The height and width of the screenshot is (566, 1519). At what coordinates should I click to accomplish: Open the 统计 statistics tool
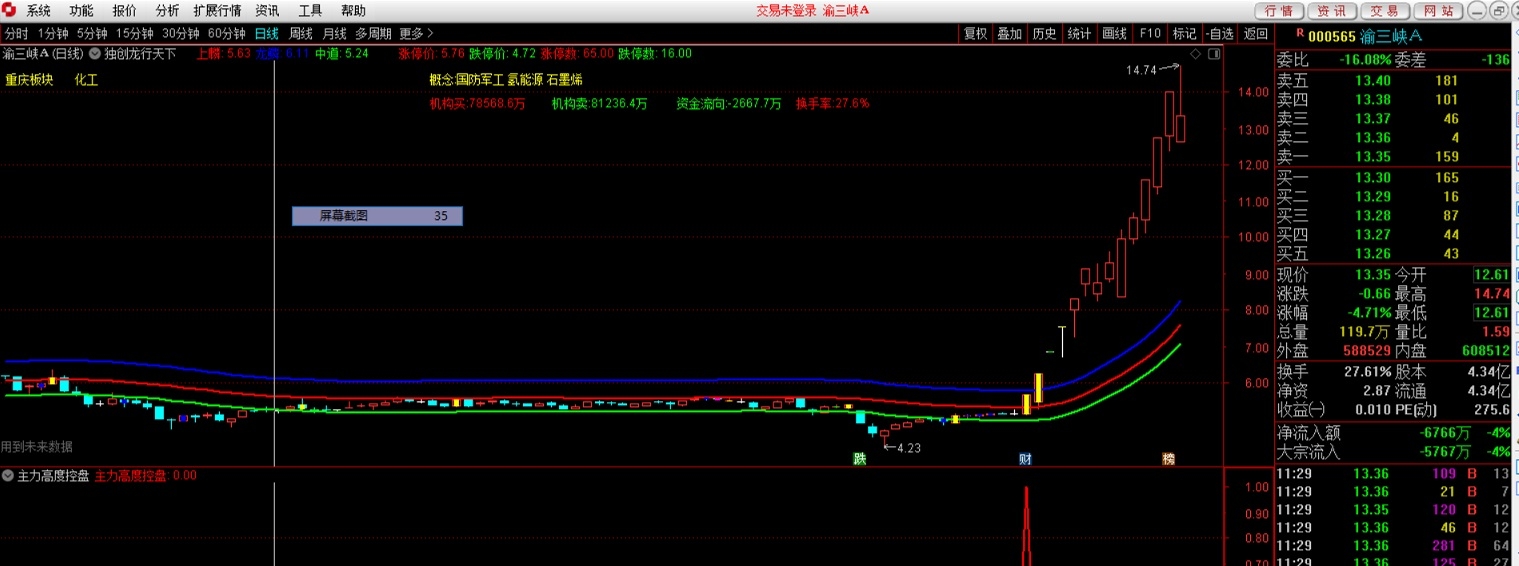(x=1079, y=33)
